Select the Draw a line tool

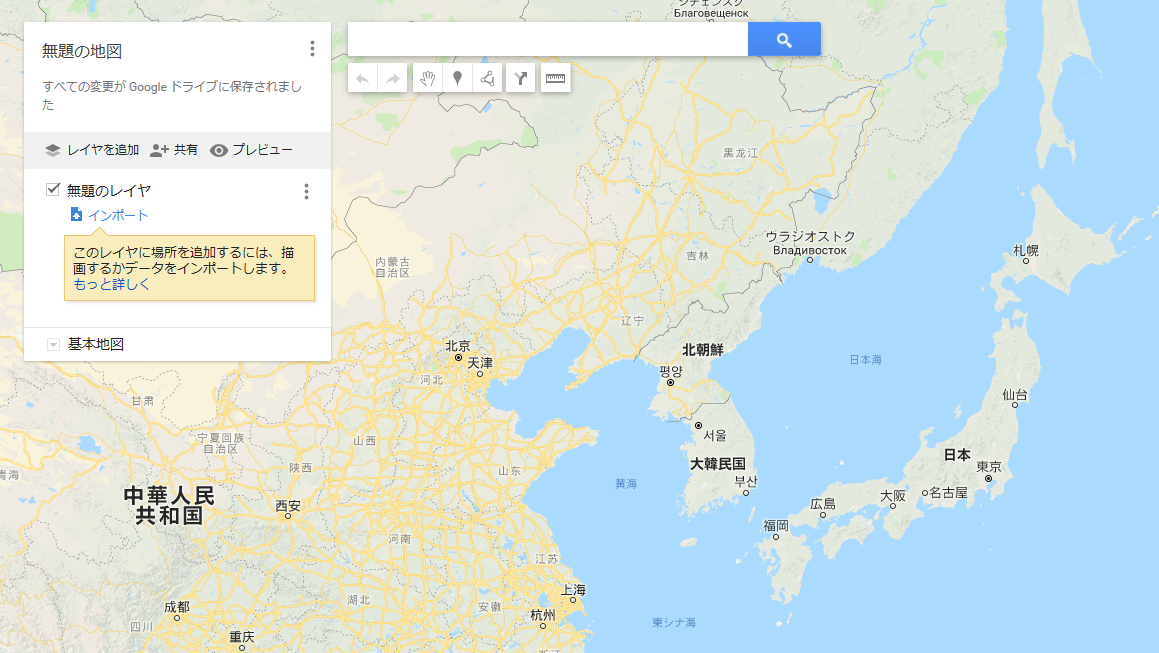(487, 78)
